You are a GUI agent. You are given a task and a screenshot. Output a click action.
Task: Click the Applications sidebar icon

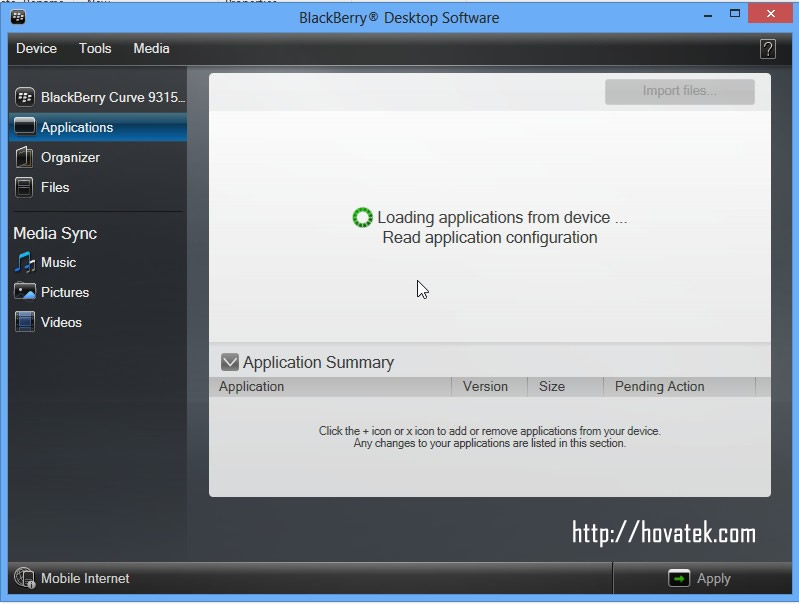pyautogui.click(x=24, y=126)
